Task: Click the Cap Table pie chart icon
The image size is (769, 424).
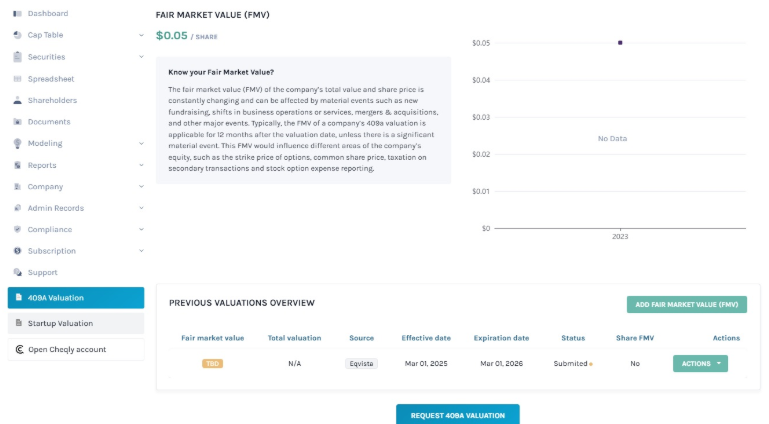Action: pyautogui.click(x=18, y=35)
